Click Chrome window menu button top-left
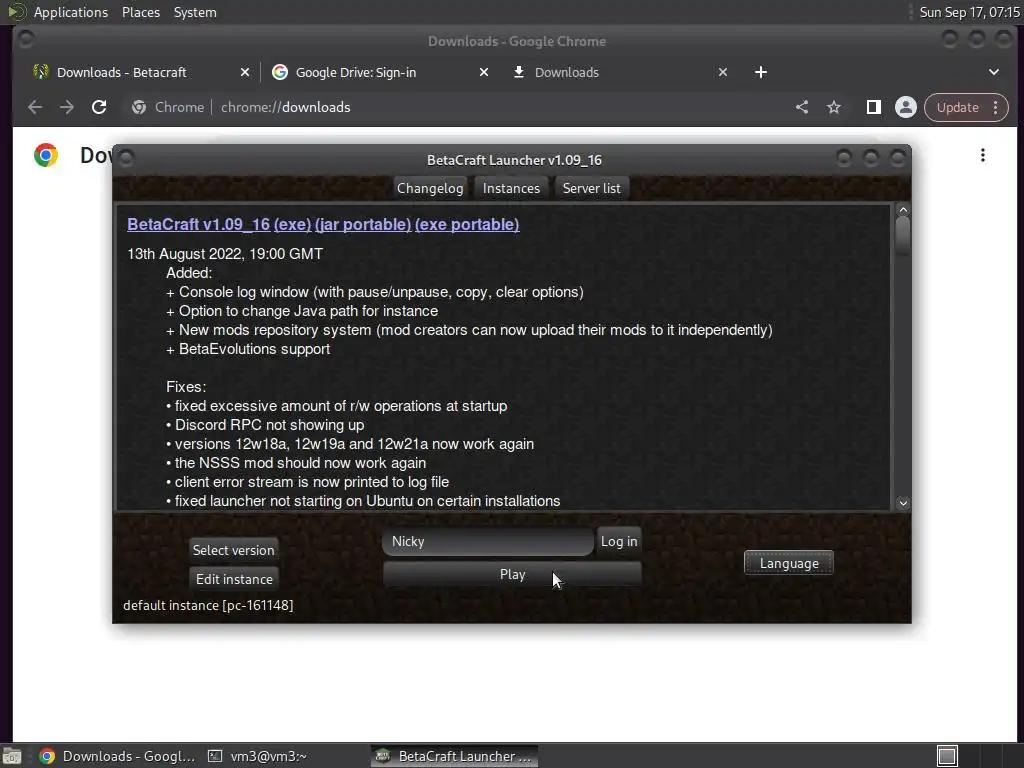The height and width of the screenshot is (768, 1024). pyautogui.click(x=27, y=40)
